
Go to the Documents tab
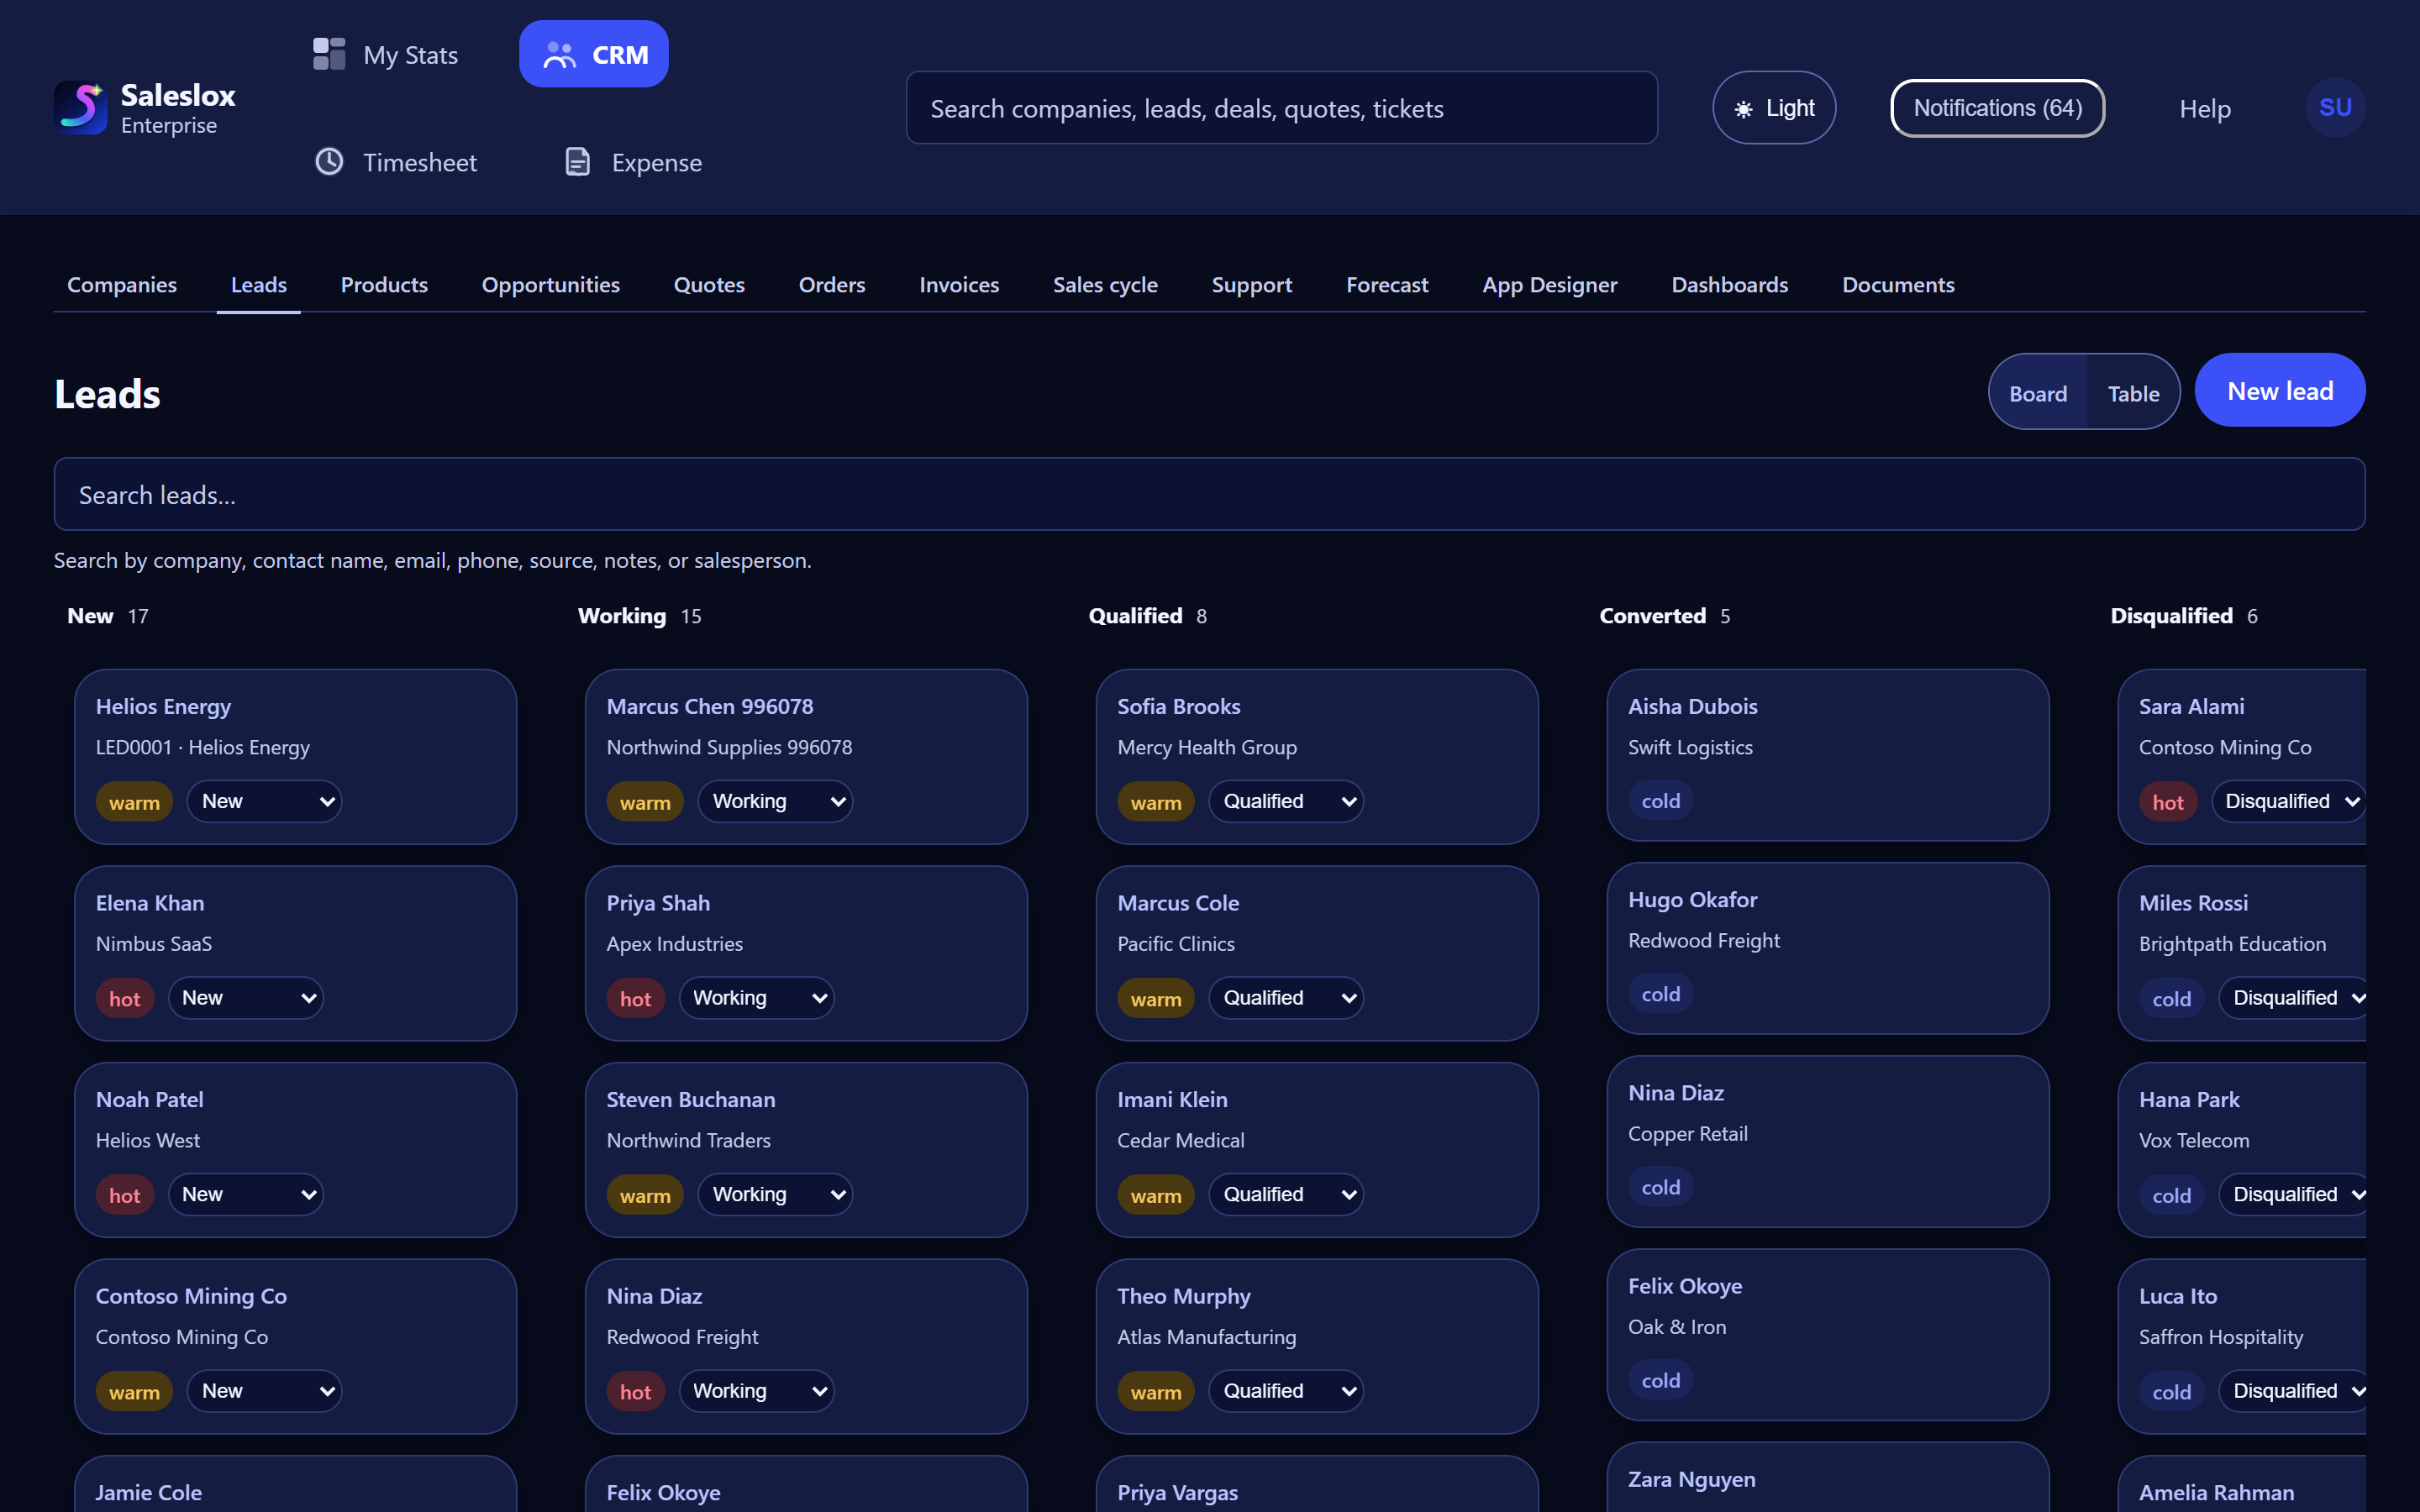point(1898,285)
